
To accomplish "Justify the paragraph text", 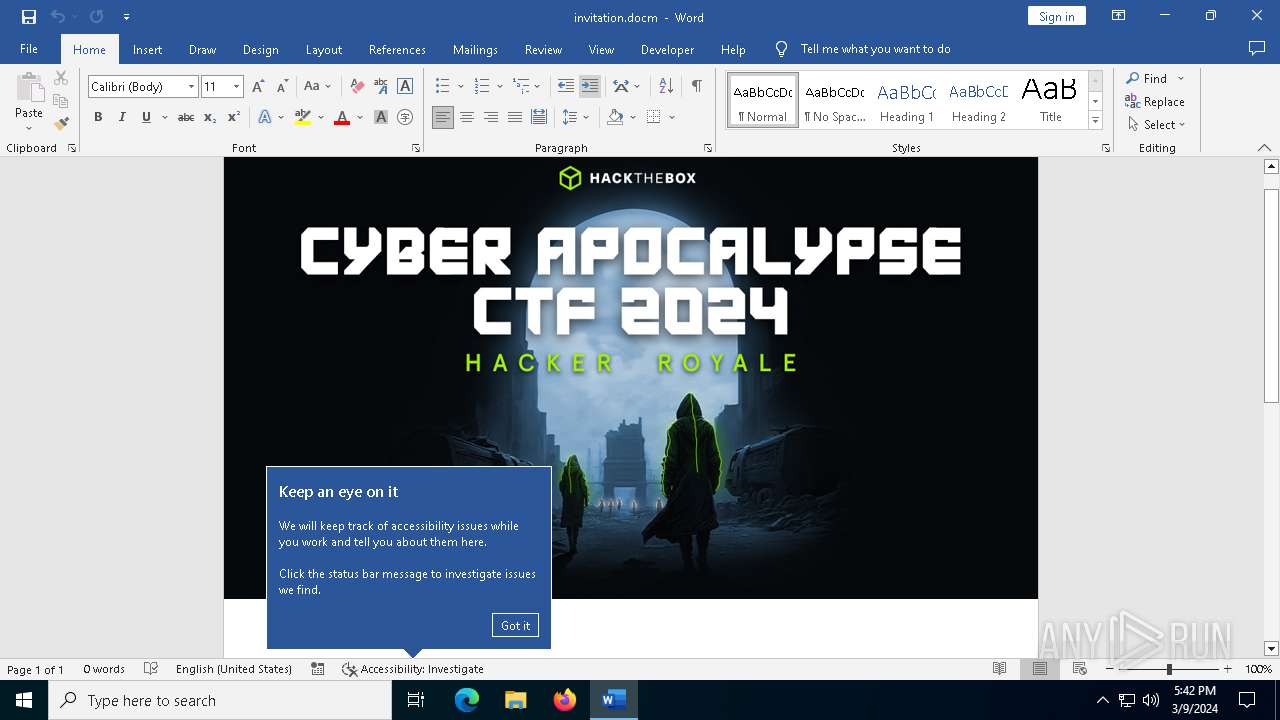I will point(515,118).
